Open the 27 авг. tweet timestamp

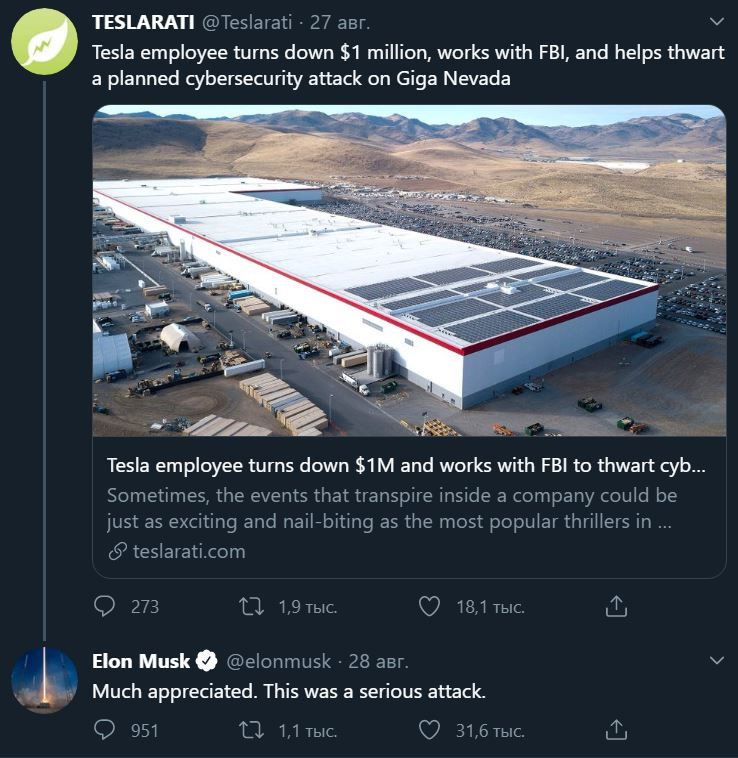[x=340, y=21]
